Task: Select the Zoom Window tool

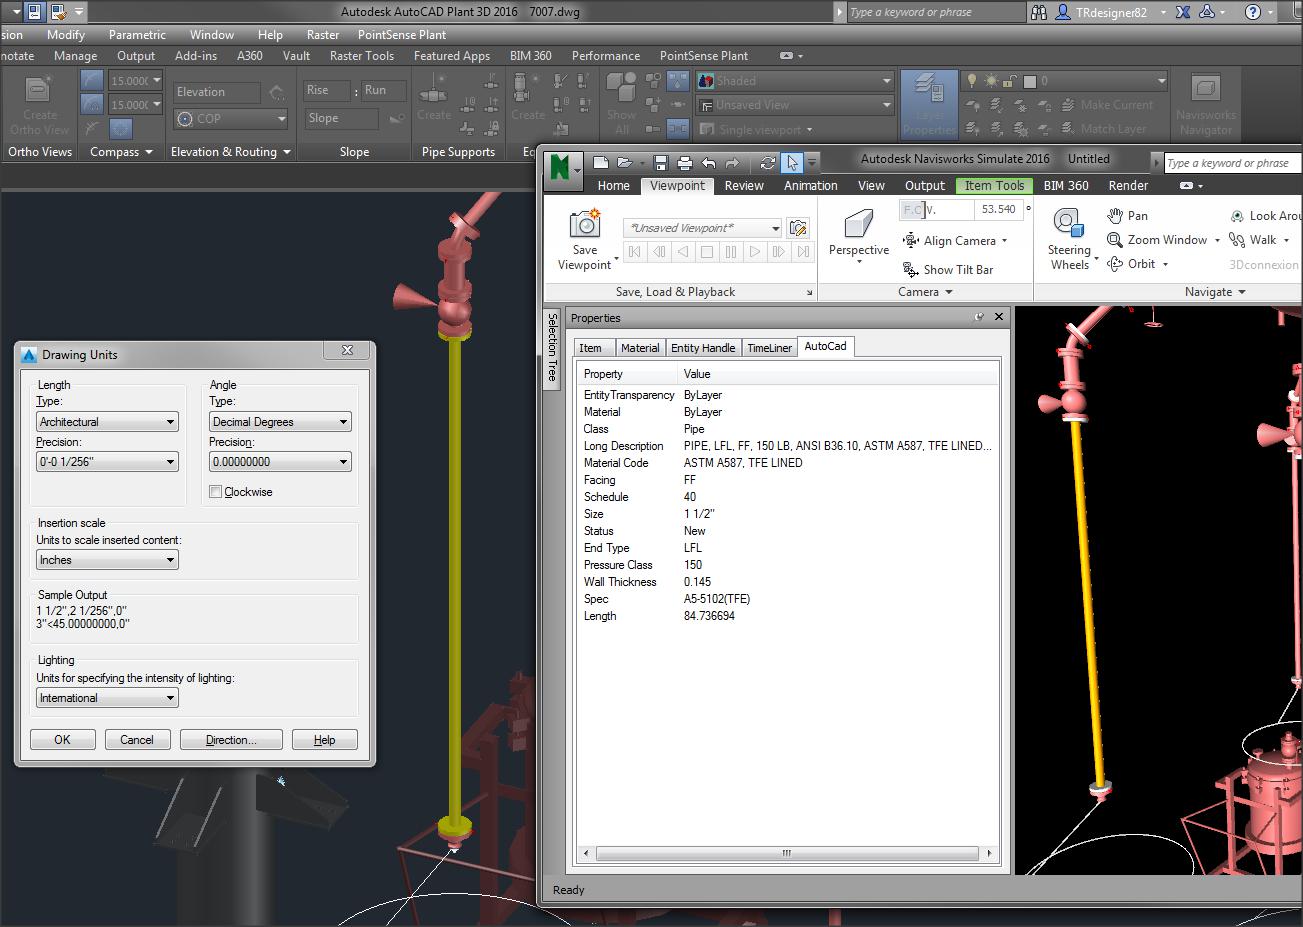Action: 1157,240
